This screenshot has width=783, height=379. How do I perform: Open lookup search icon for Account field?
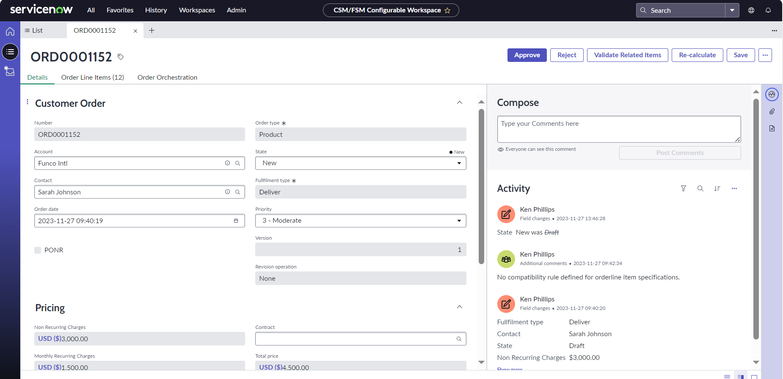coord(238,163)
